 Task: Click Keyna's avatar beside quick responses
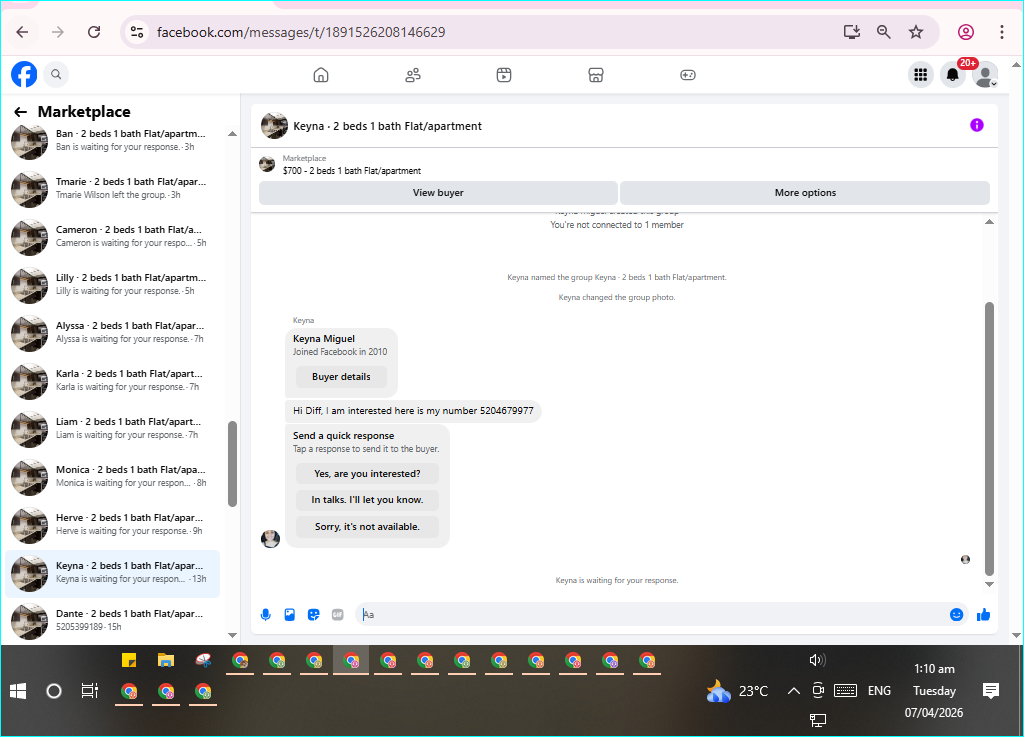click(270, 539)
